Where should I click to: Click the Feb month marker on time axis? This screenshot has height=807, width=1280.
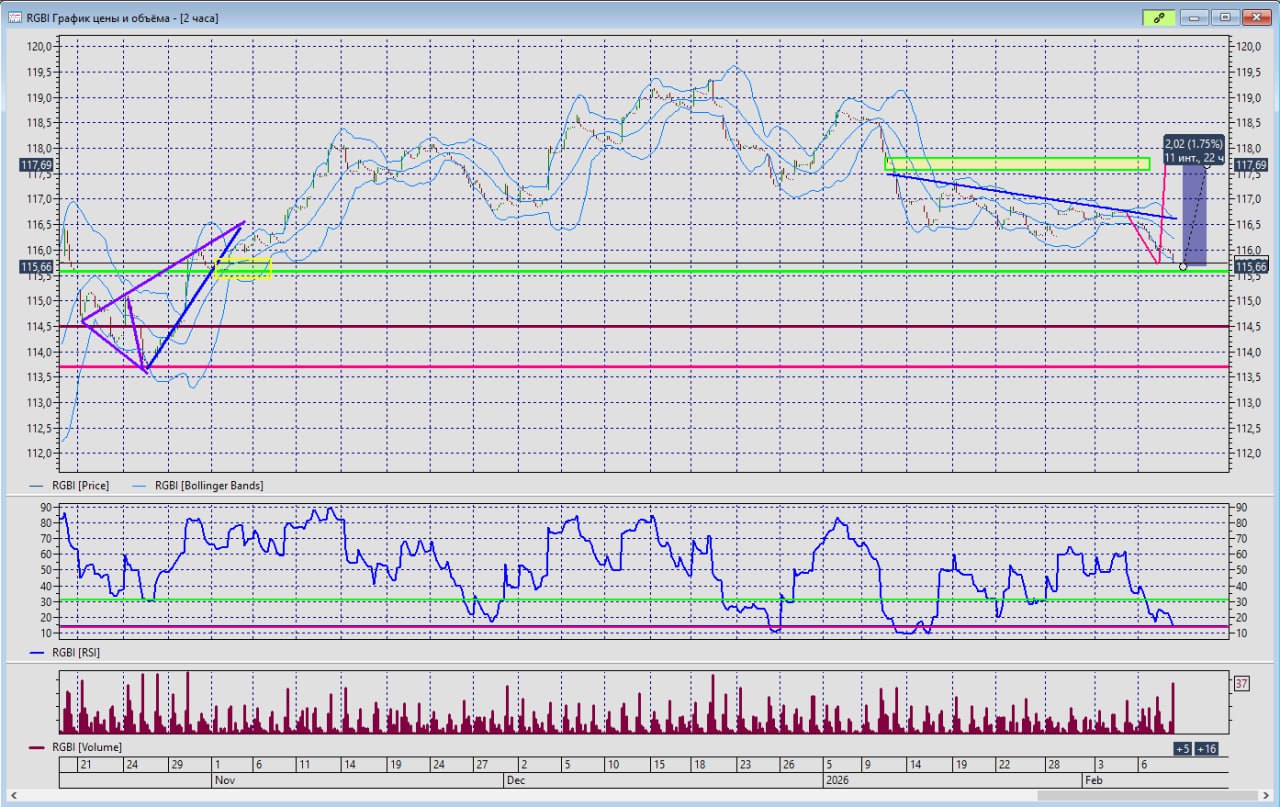(x=1094, y=778)
